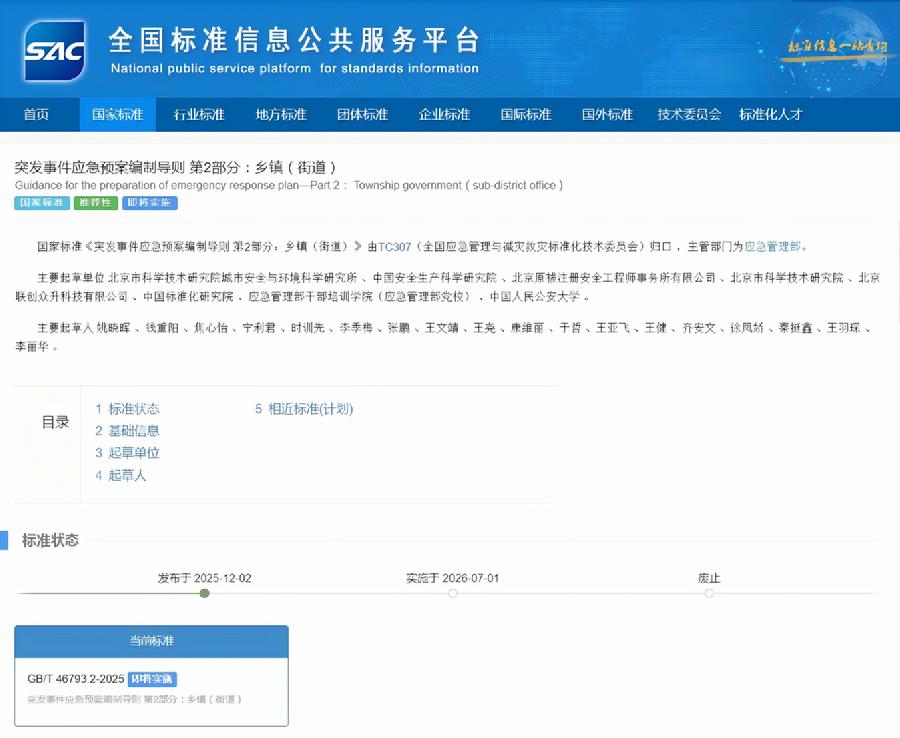Select the 实施于 2026-07-01 timeline marker
The width and height of the screenshot is (900, 738).
(x=452, y=593)
